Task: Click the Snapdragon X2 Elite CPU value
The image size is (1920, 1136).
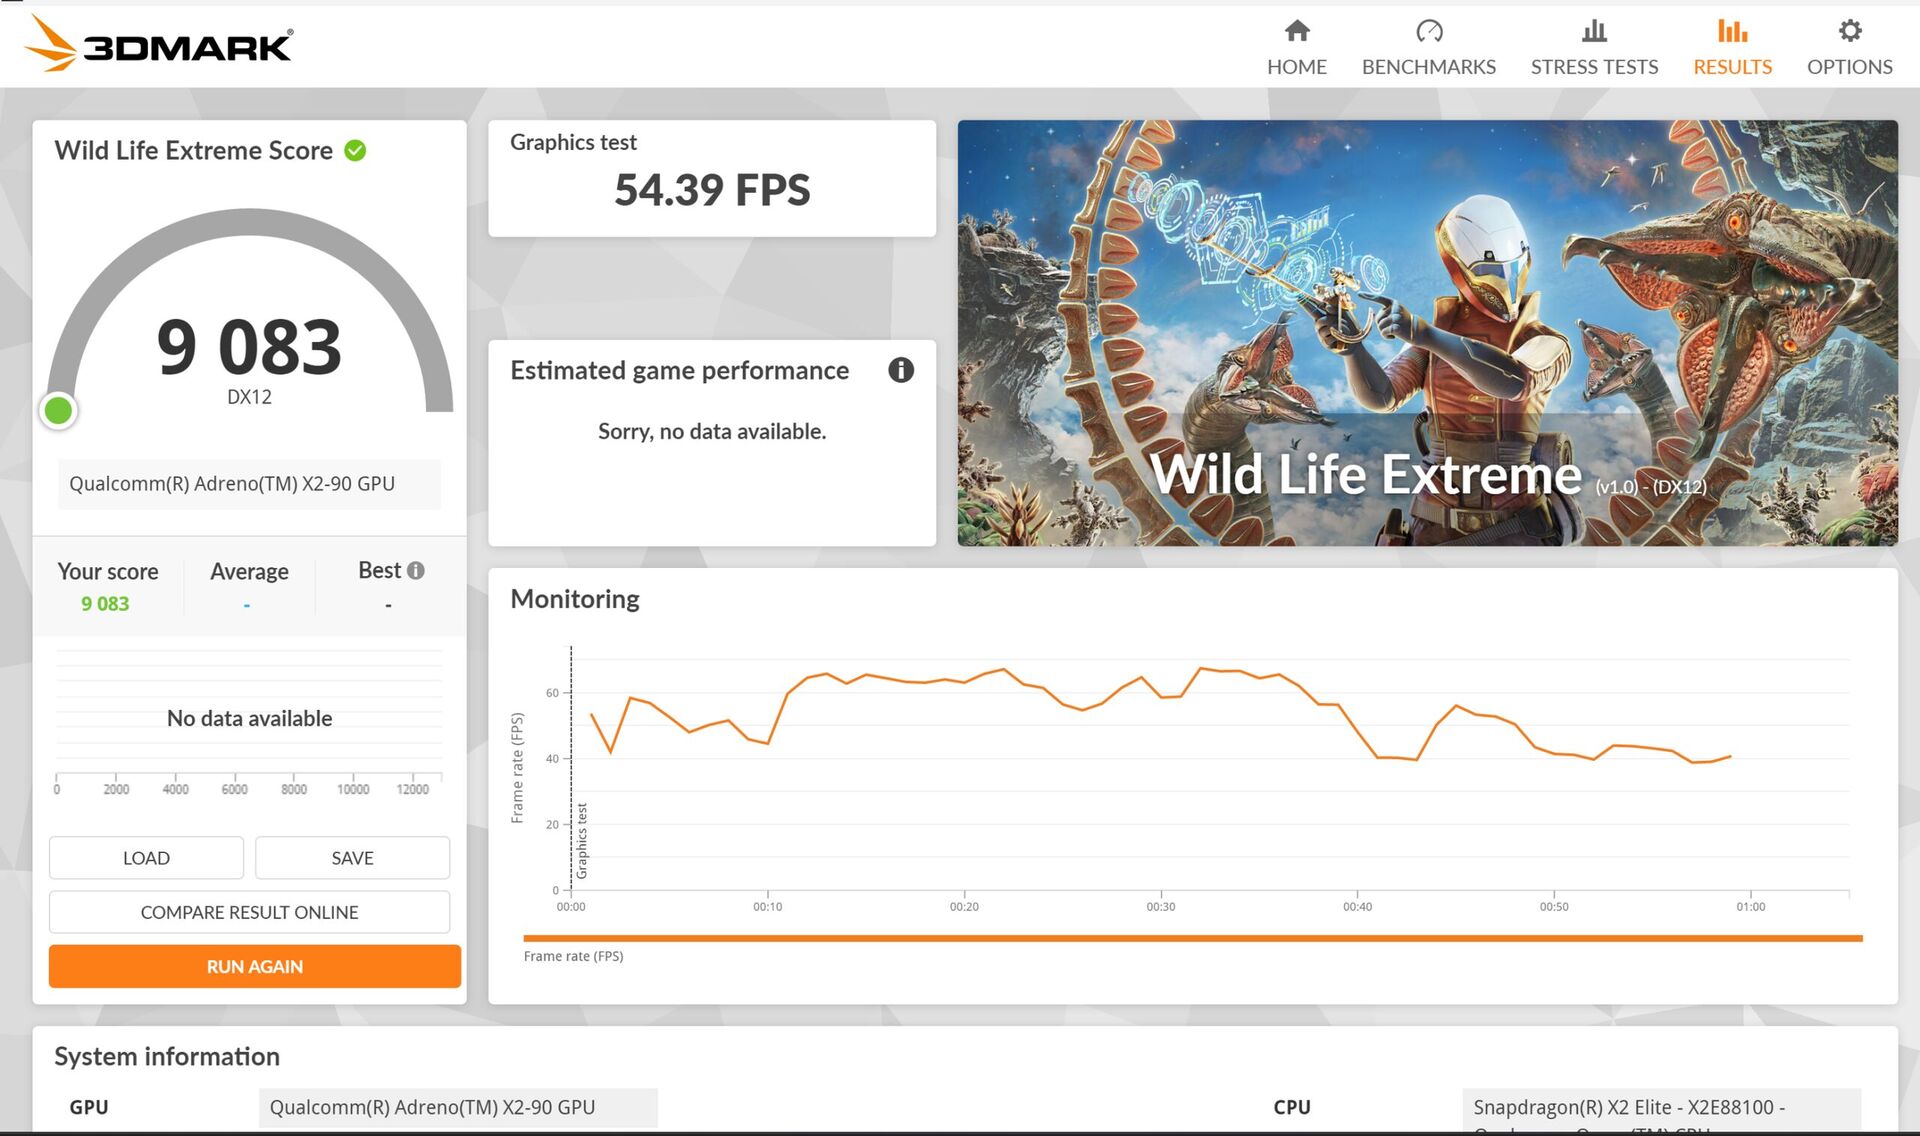Action: 1661,1108
